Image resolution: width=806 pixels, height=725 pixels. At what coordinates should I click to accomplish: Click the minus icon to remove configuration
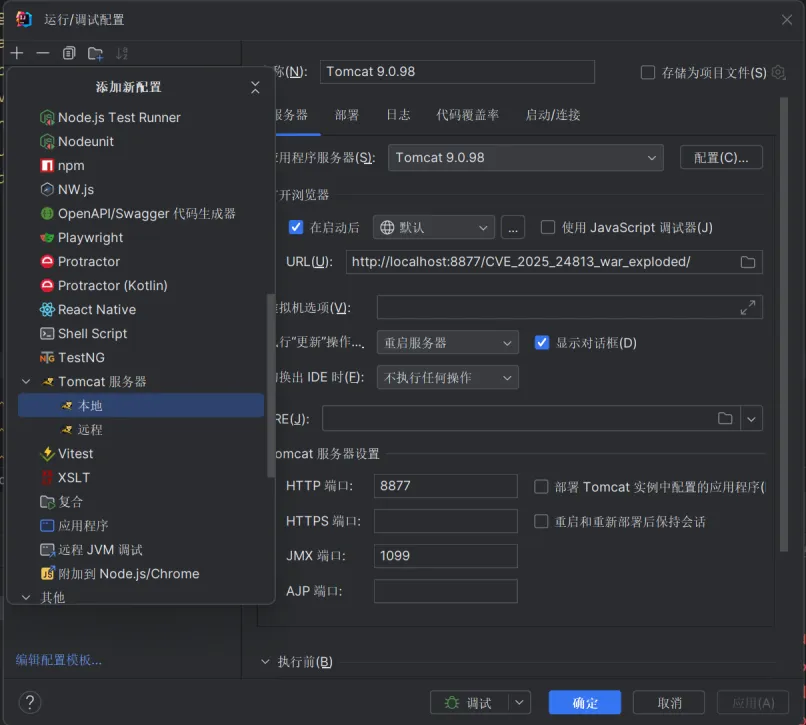(x=43, y=53)
